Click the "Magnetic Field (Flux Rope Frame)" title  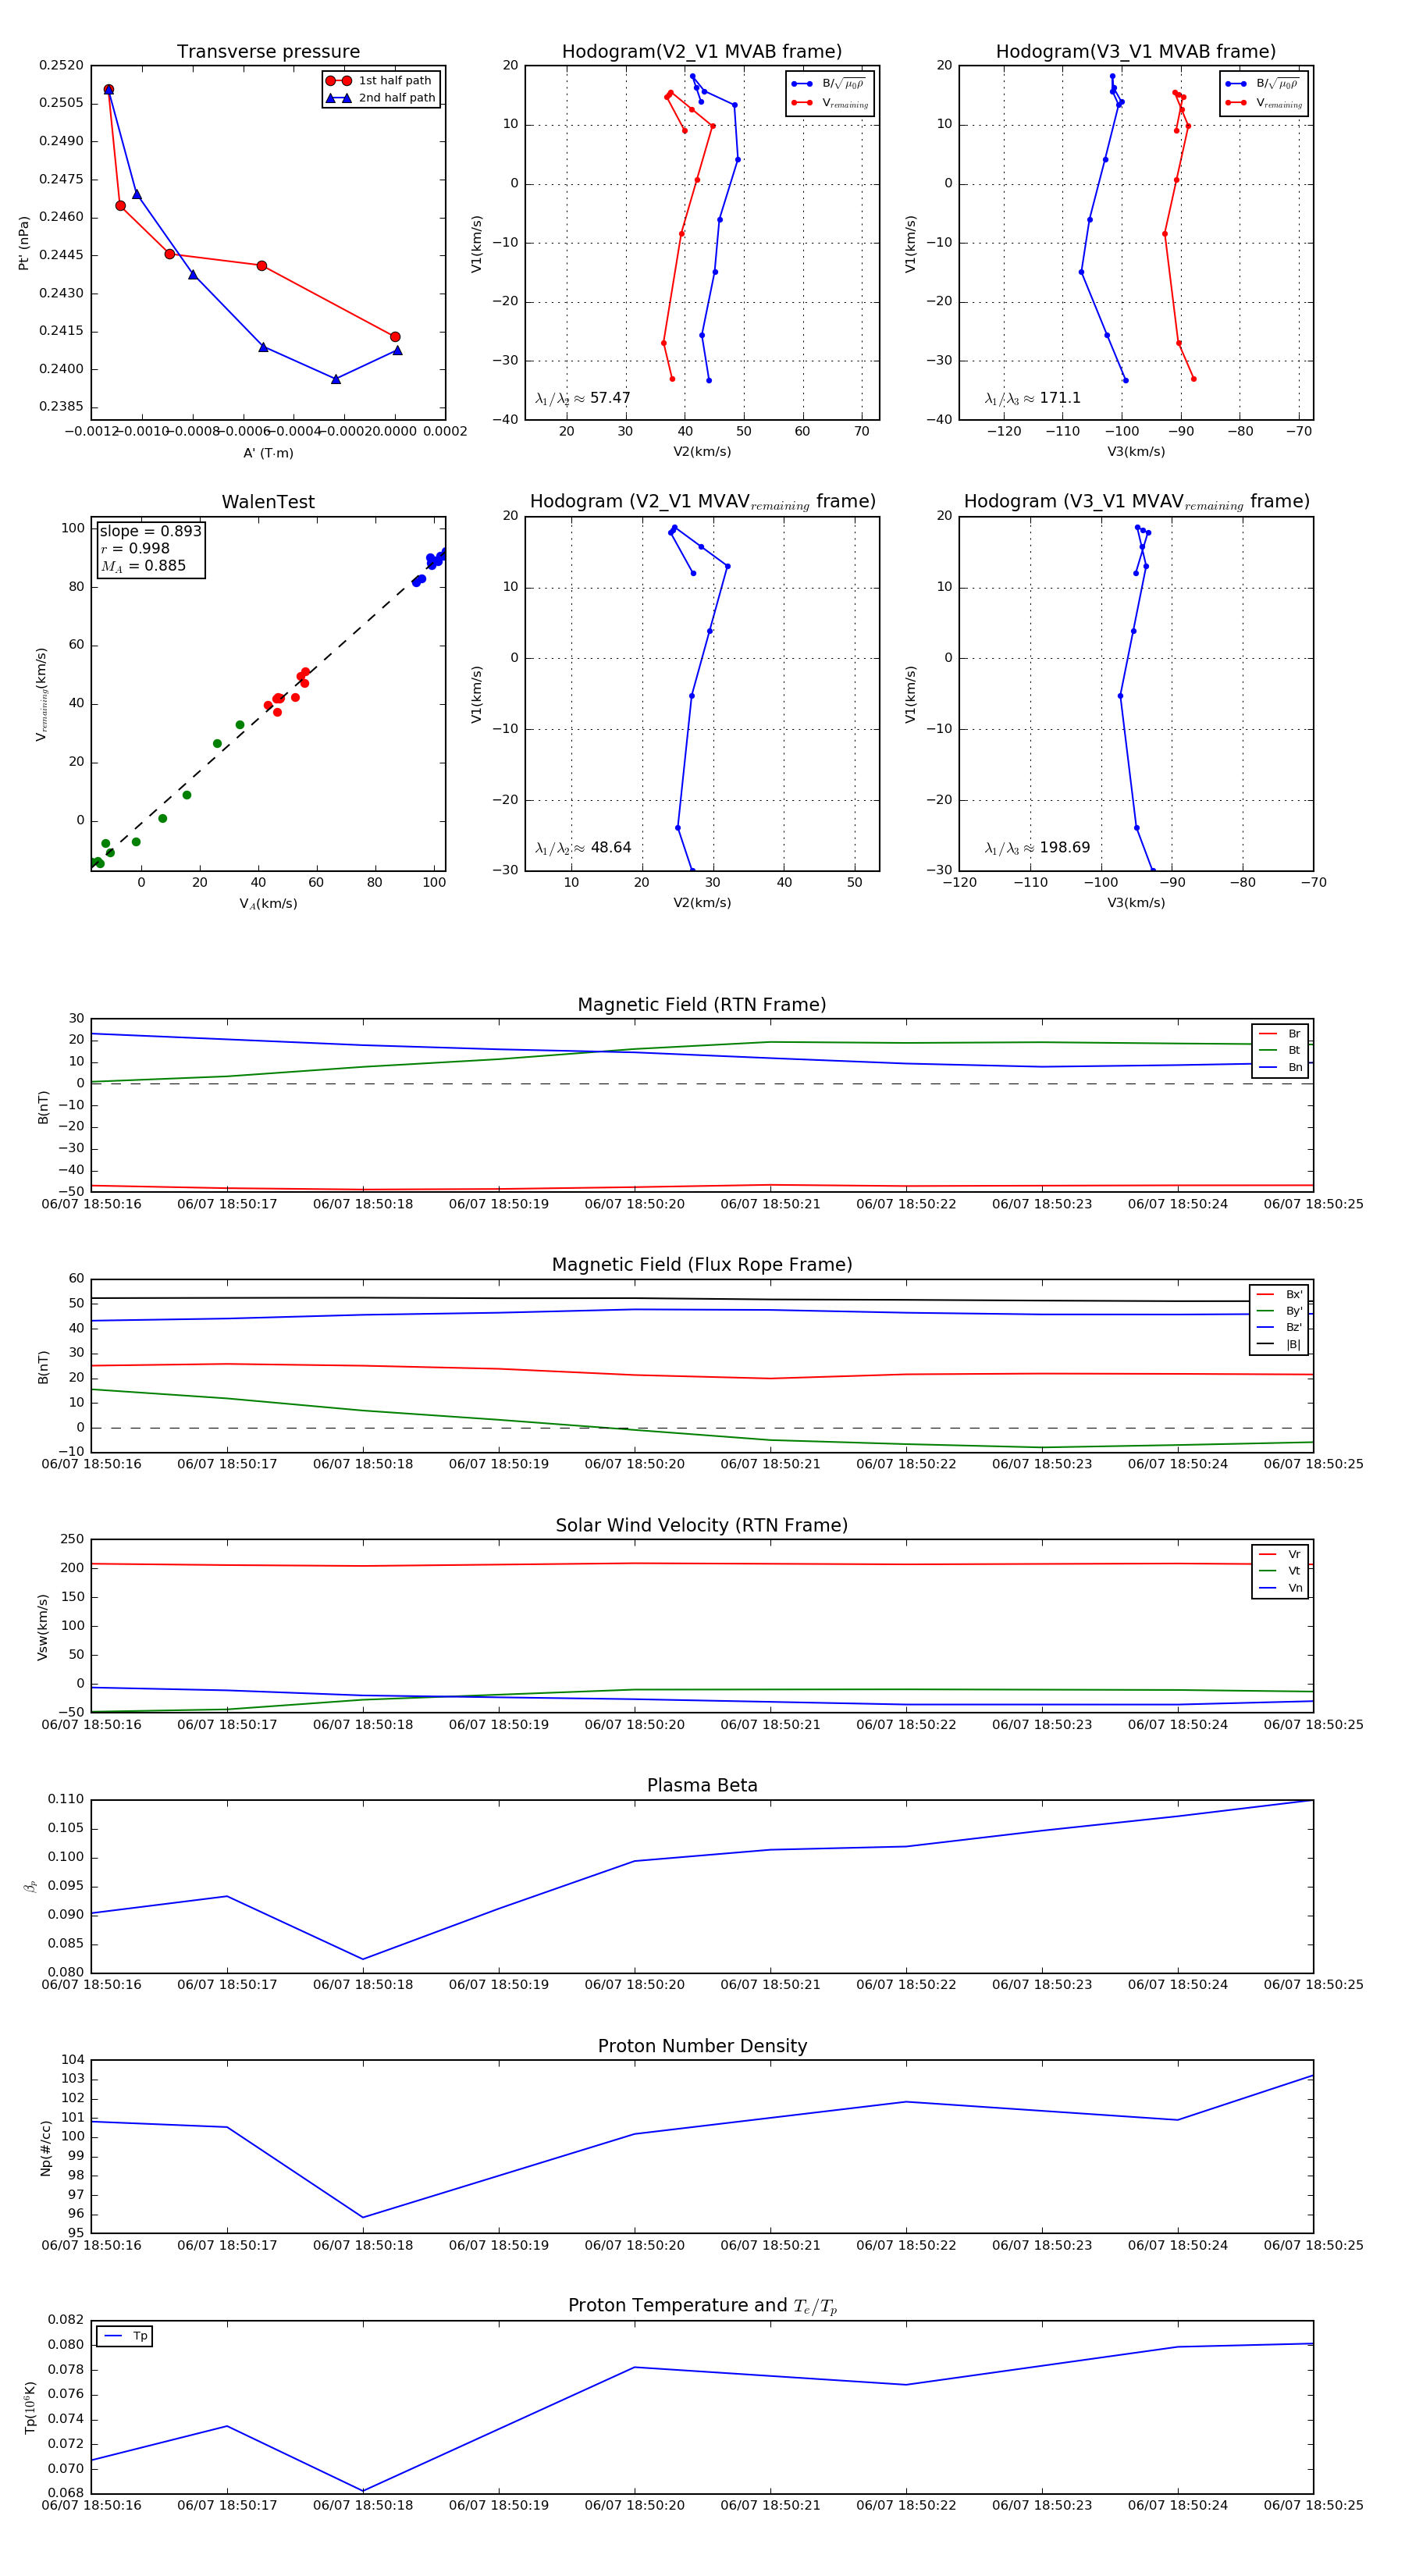coord(702,1265)
